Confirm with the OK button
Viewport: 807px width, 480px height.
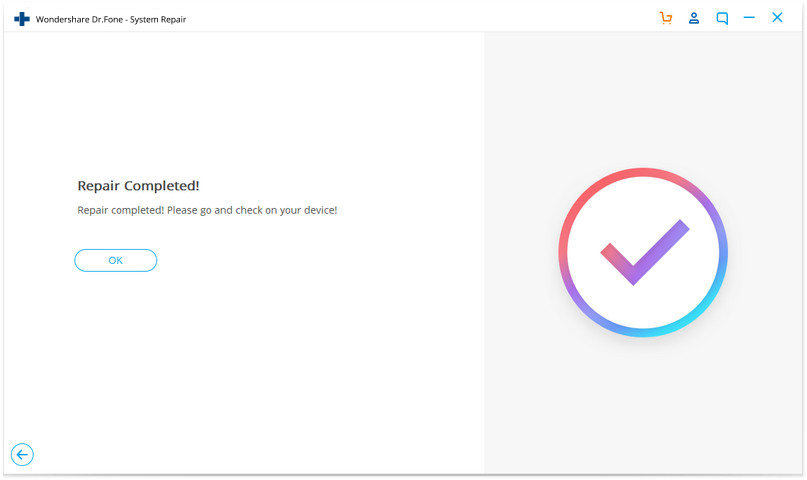116,260
